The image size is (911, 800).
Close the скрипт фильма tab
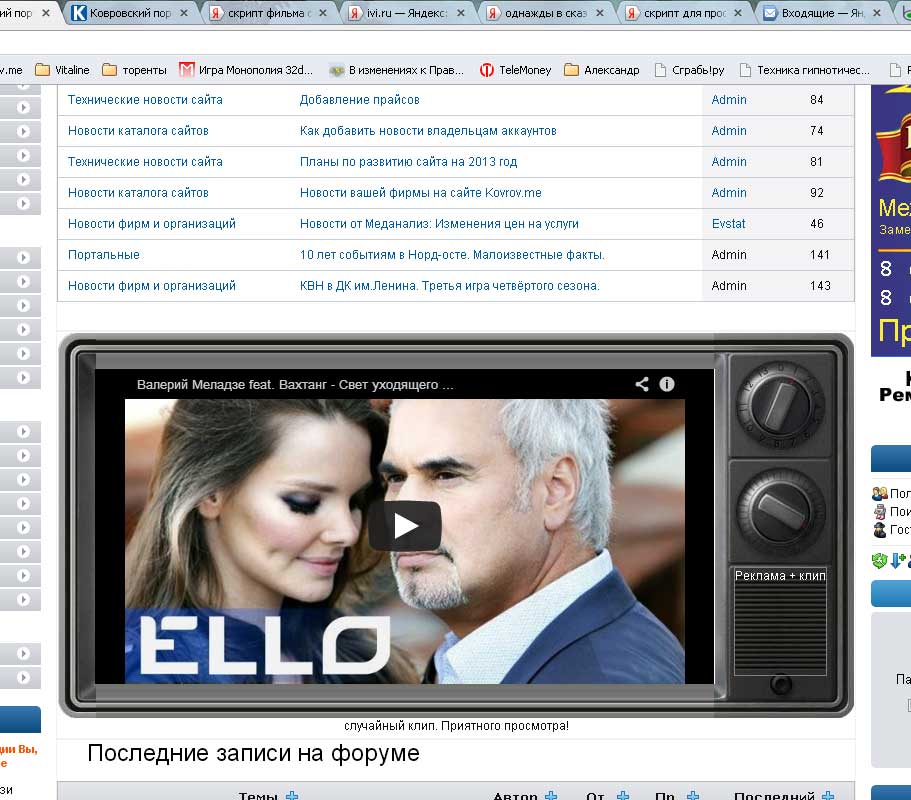tap(322, 13)
